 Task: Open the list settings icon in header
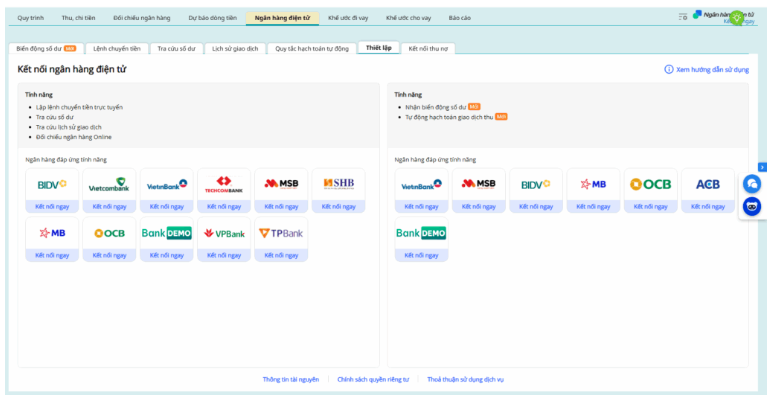683,16
